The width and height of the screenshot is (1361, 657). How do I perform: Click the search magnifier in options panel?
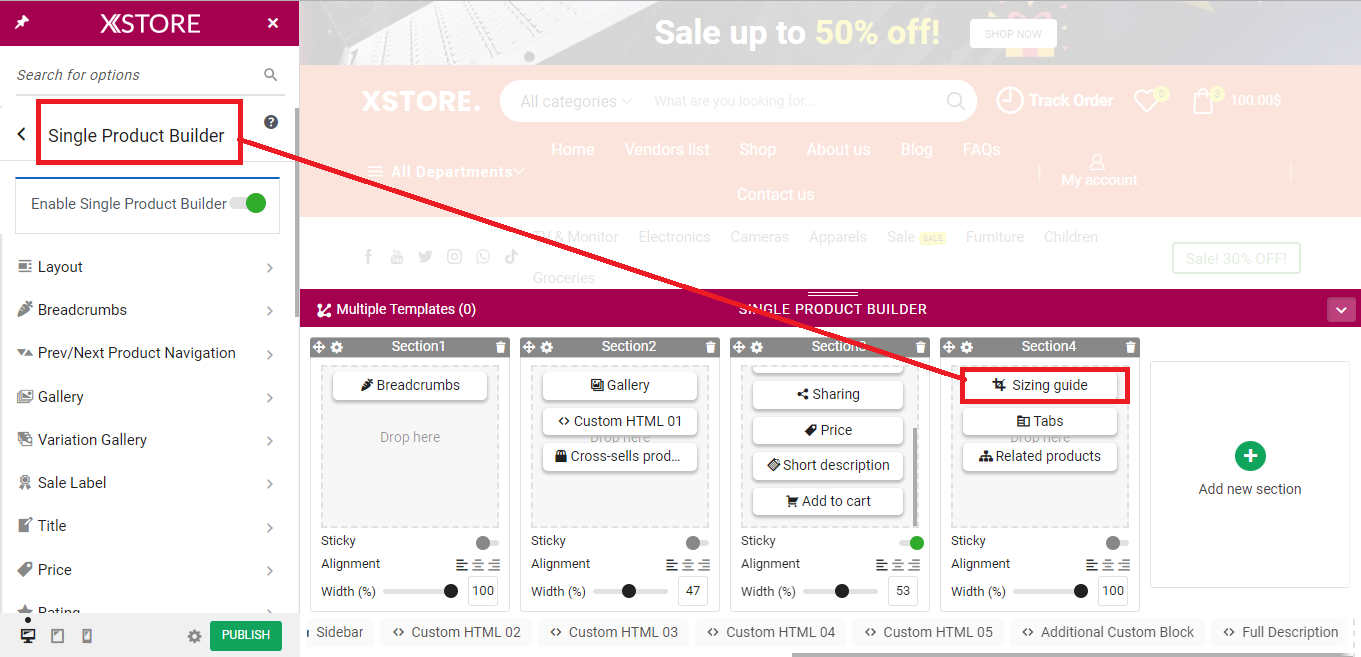click(x=271, y=75)
